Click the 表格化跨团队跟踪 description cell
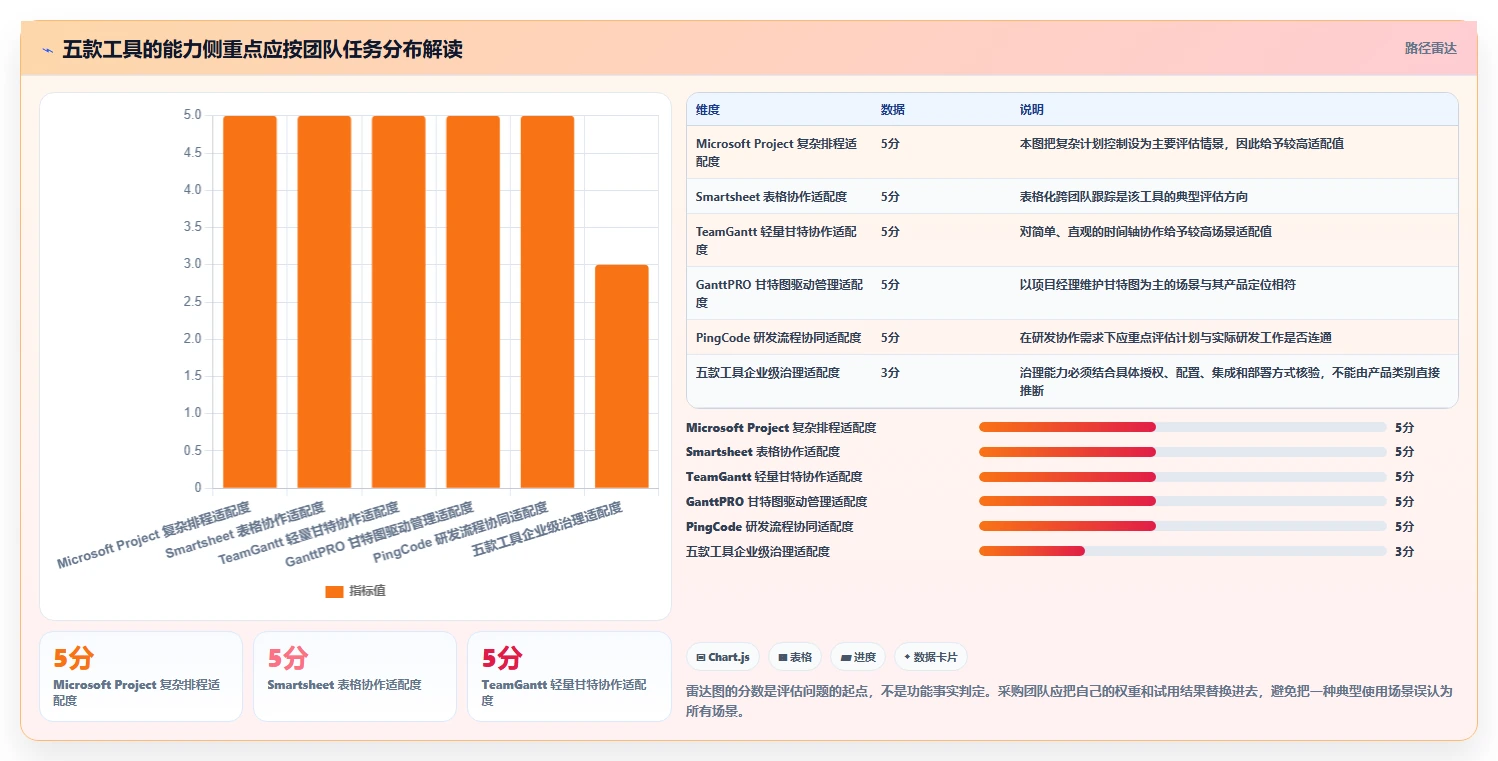Viewport: 1498px width, 761px height. coord(1234,196)
